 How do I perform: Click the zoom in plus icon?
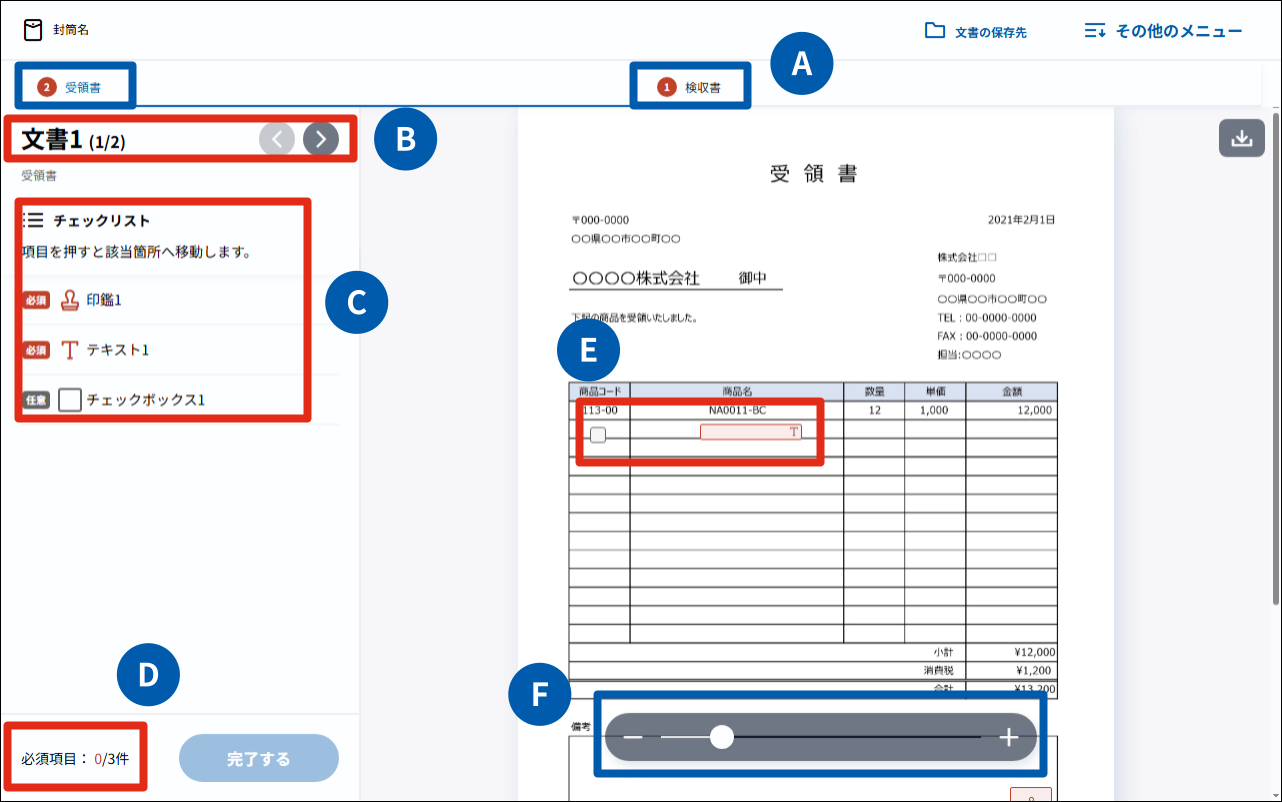[x=1008, y=738]
